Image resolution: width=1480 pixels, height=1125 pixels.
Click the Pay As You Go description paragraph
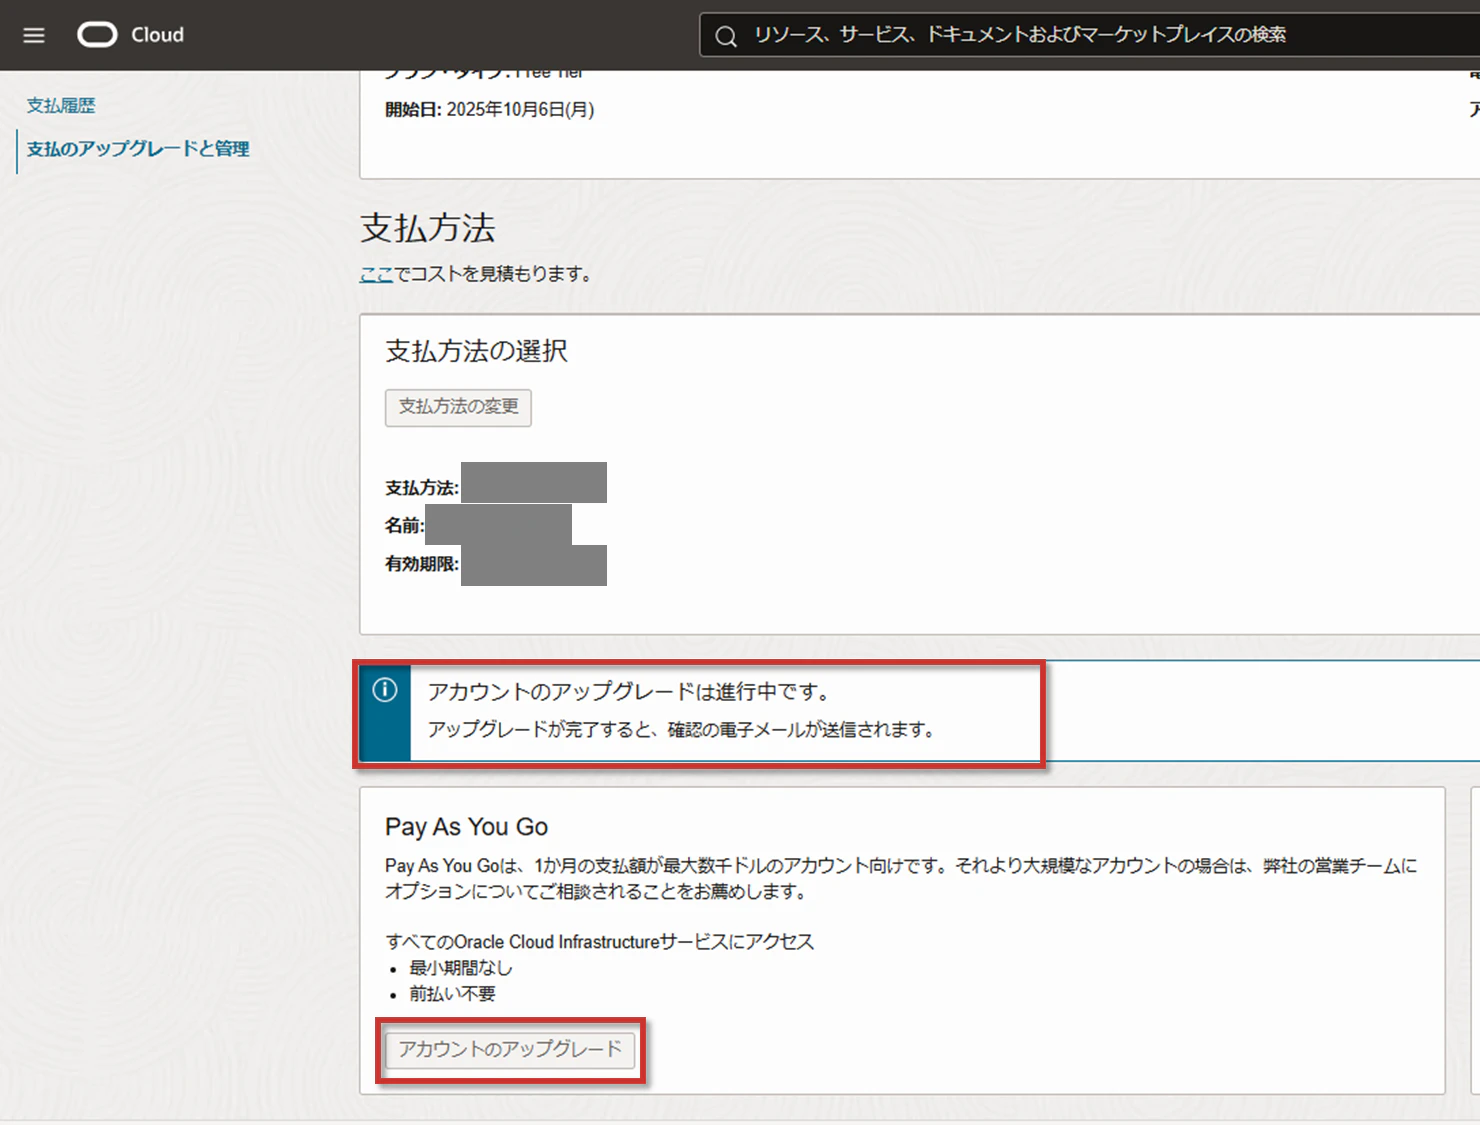click(901, 878)
